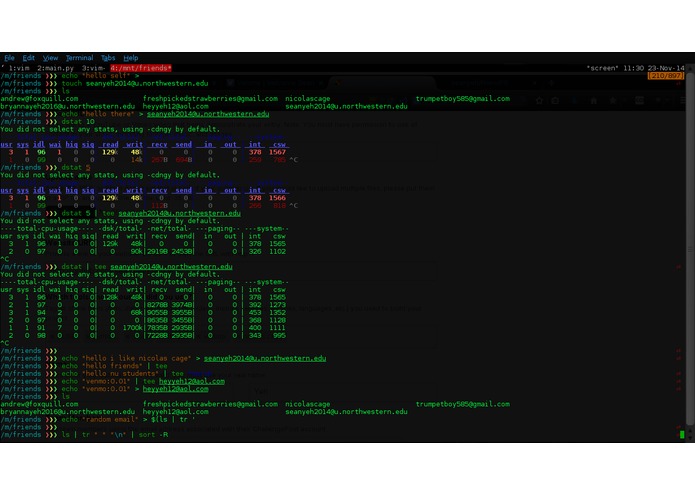
Task: Click the csw value 1102
Action: click(277, 252)
